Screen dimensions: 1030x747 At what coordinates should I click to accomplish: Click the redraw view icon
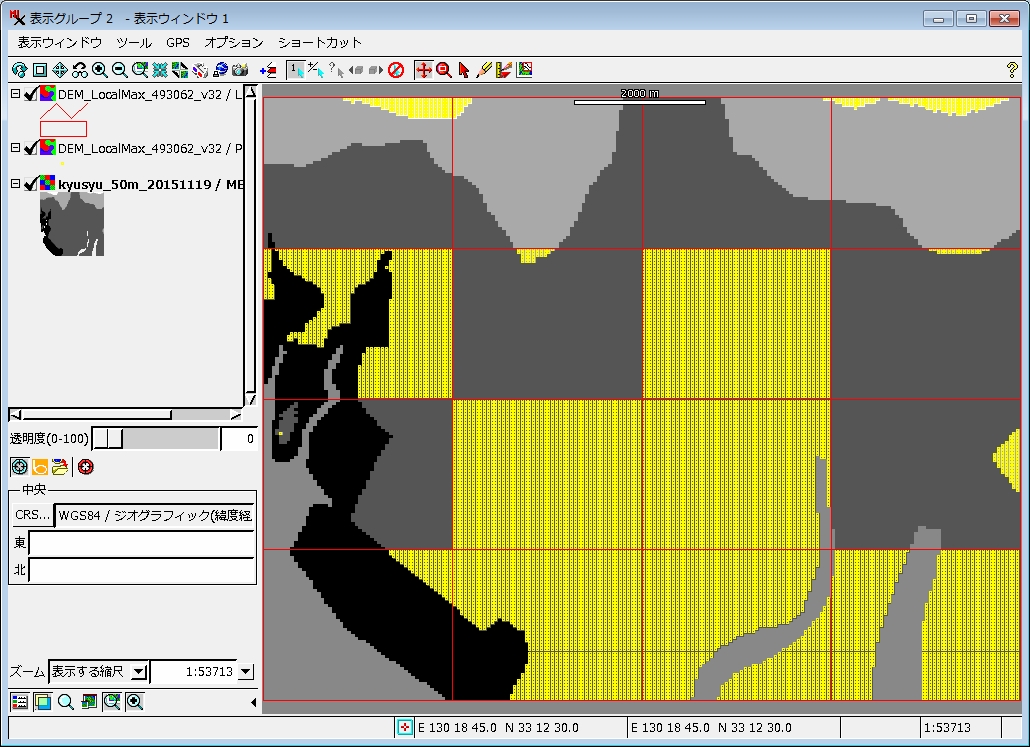tap(19, 70)
